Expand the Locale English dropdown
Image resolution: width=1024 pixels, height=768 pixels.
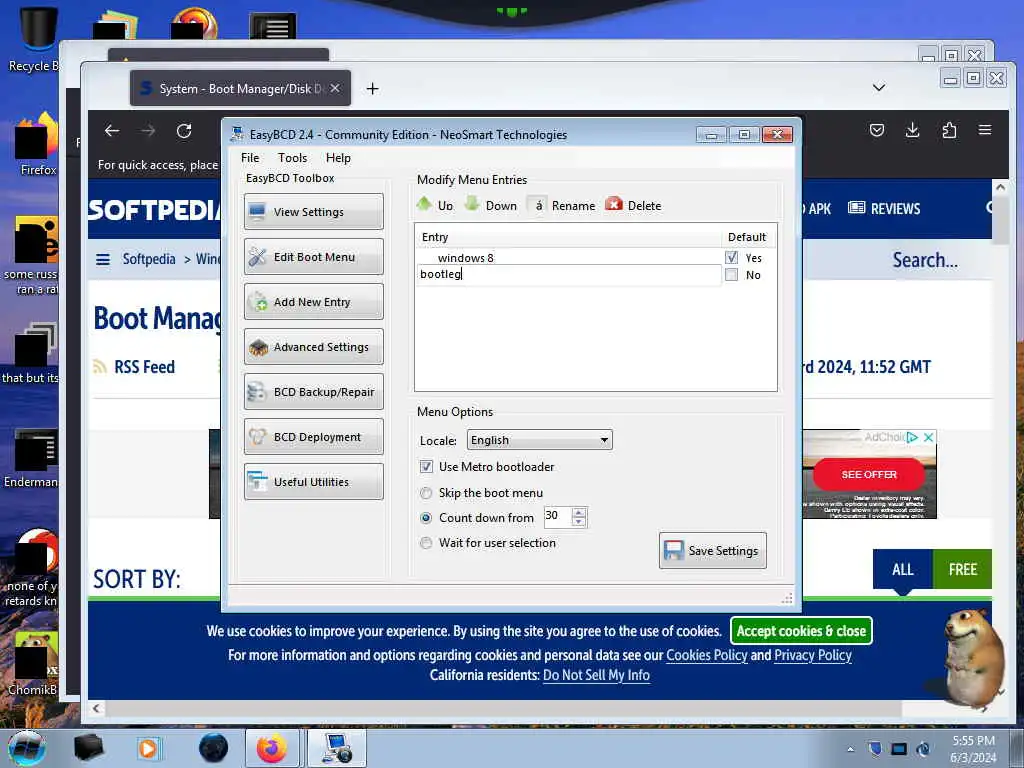pos(539,440)
